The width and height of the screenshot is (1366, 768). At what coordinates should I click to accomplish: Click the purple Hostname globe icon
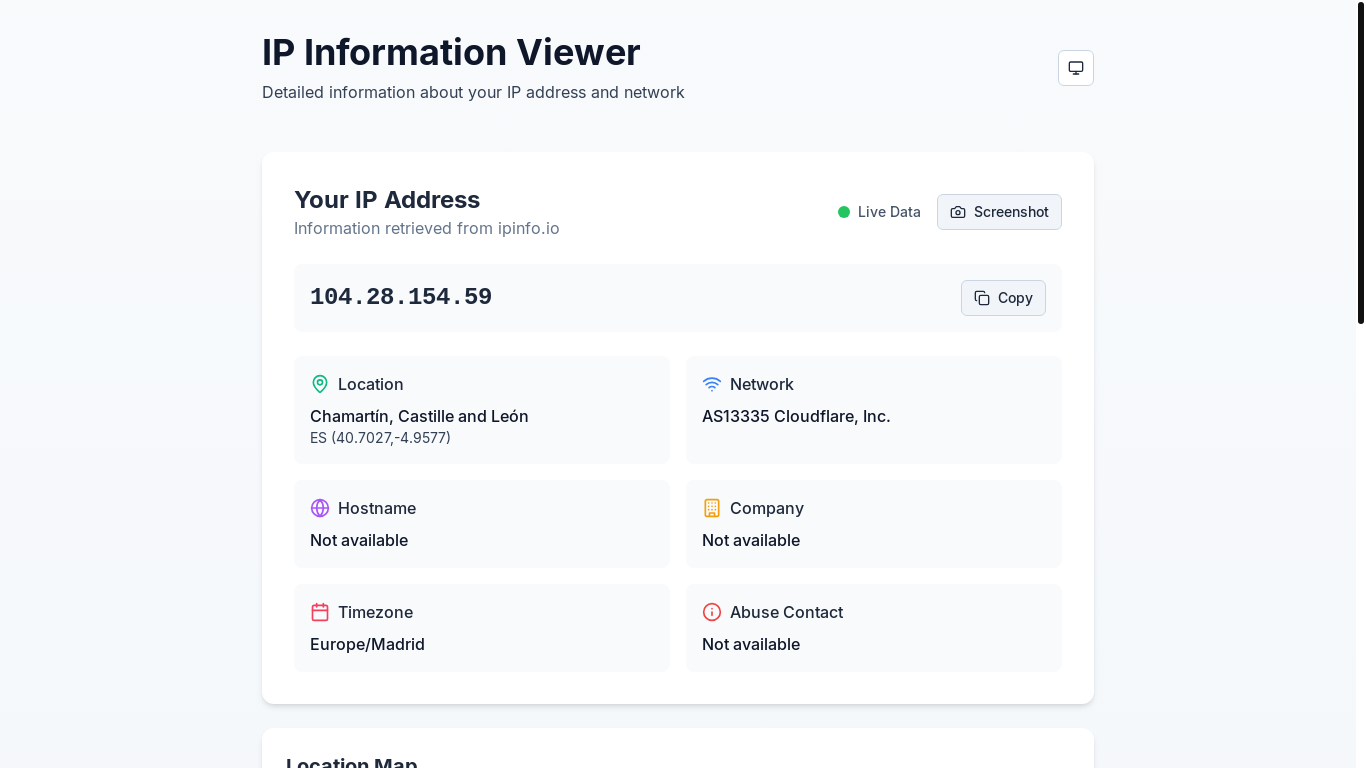click(320, 508)
